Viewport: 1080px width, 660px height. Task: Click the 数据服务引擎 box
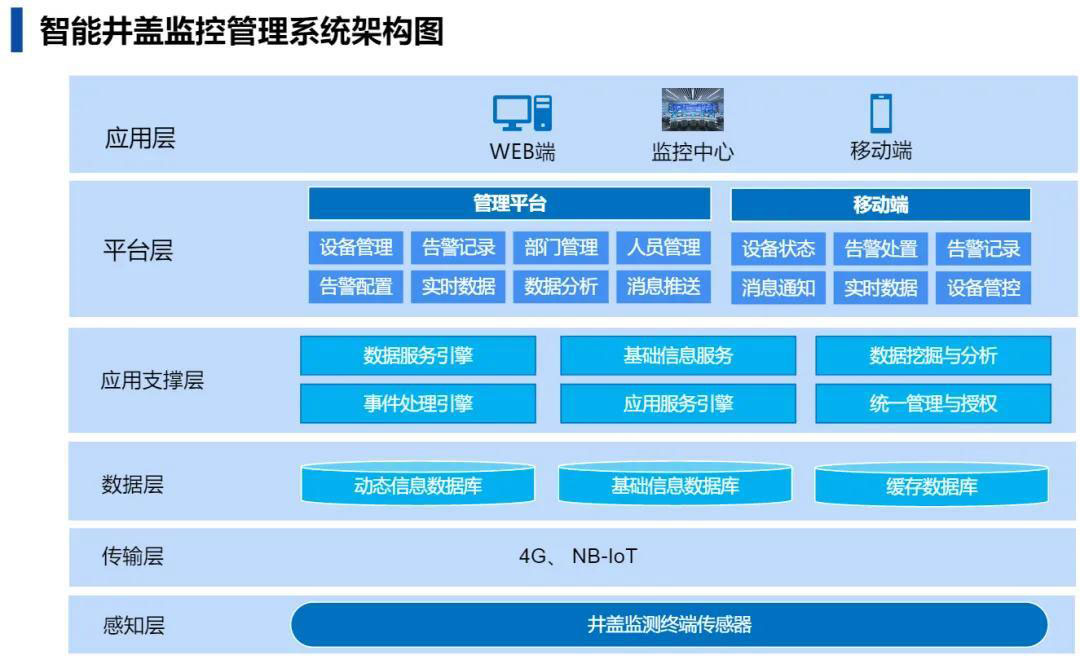coord(418,355)
